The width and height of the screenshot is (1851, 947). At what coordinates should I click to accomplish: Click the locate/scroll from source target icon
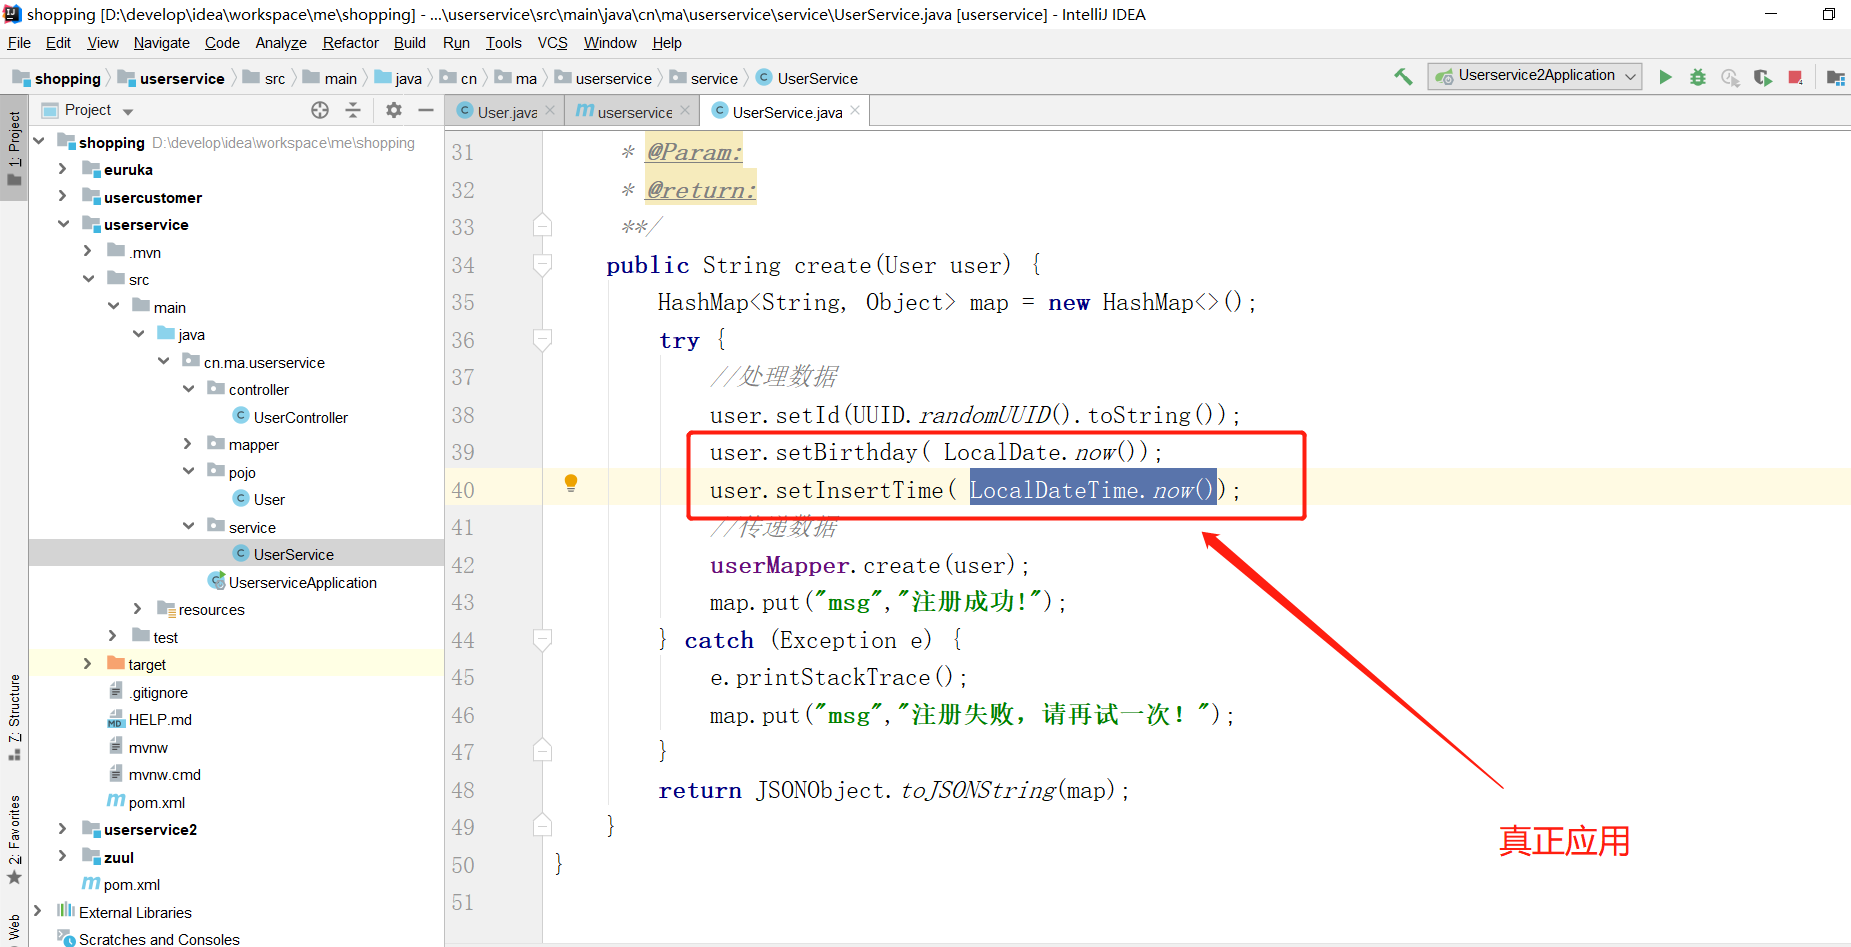point(320,110)
